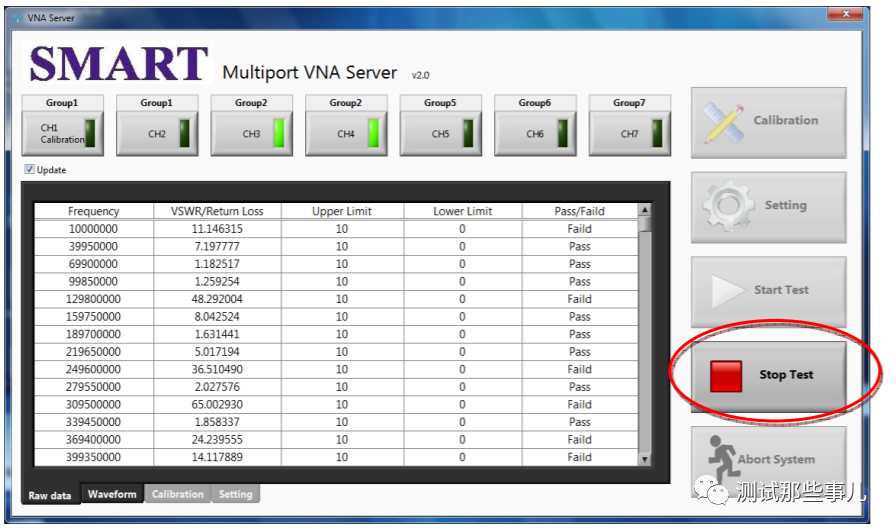Viewport: 896px width, 531px height.
Task: Select the frequency cell 399350000
Action: pyautogui.click(x=94, y=457)
